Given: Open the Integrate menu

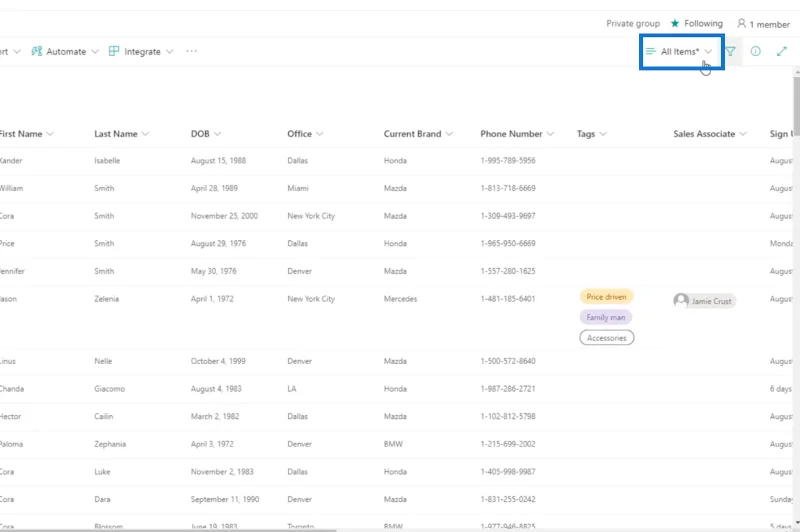Looking at the screenshot, I should tap(141, 52).
